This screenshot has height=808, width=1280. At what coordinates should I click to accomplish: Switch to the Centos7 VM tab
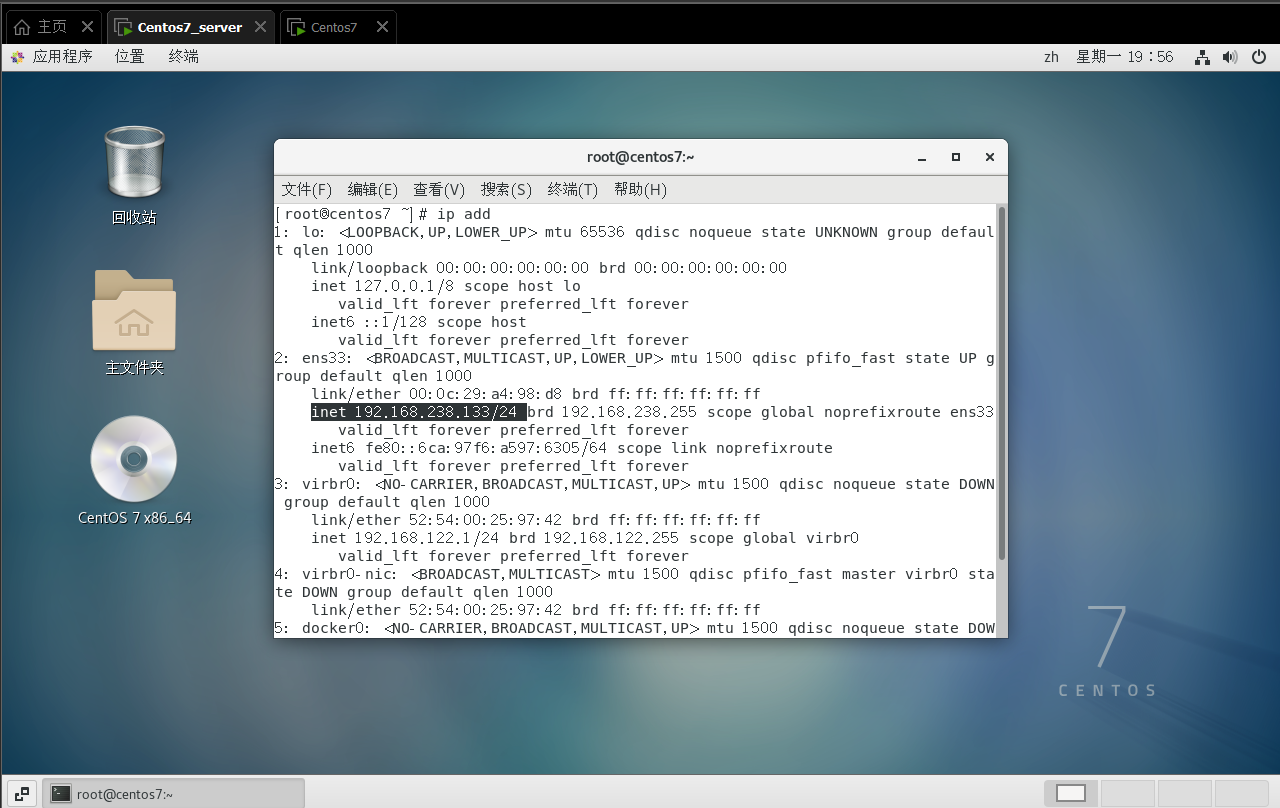pos(333,27)
